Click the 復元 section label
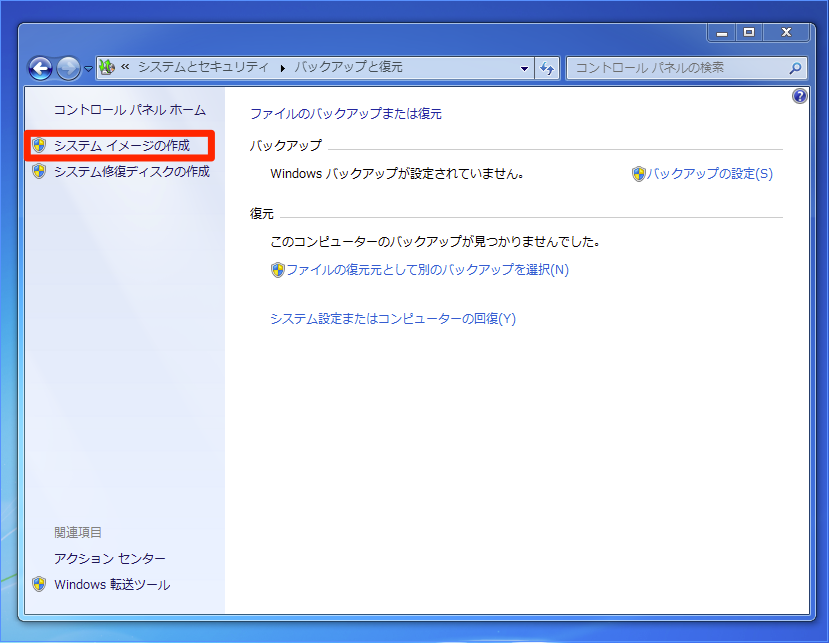Image resolution: width=829 pixels, height=643 pixels. (262, 214)
